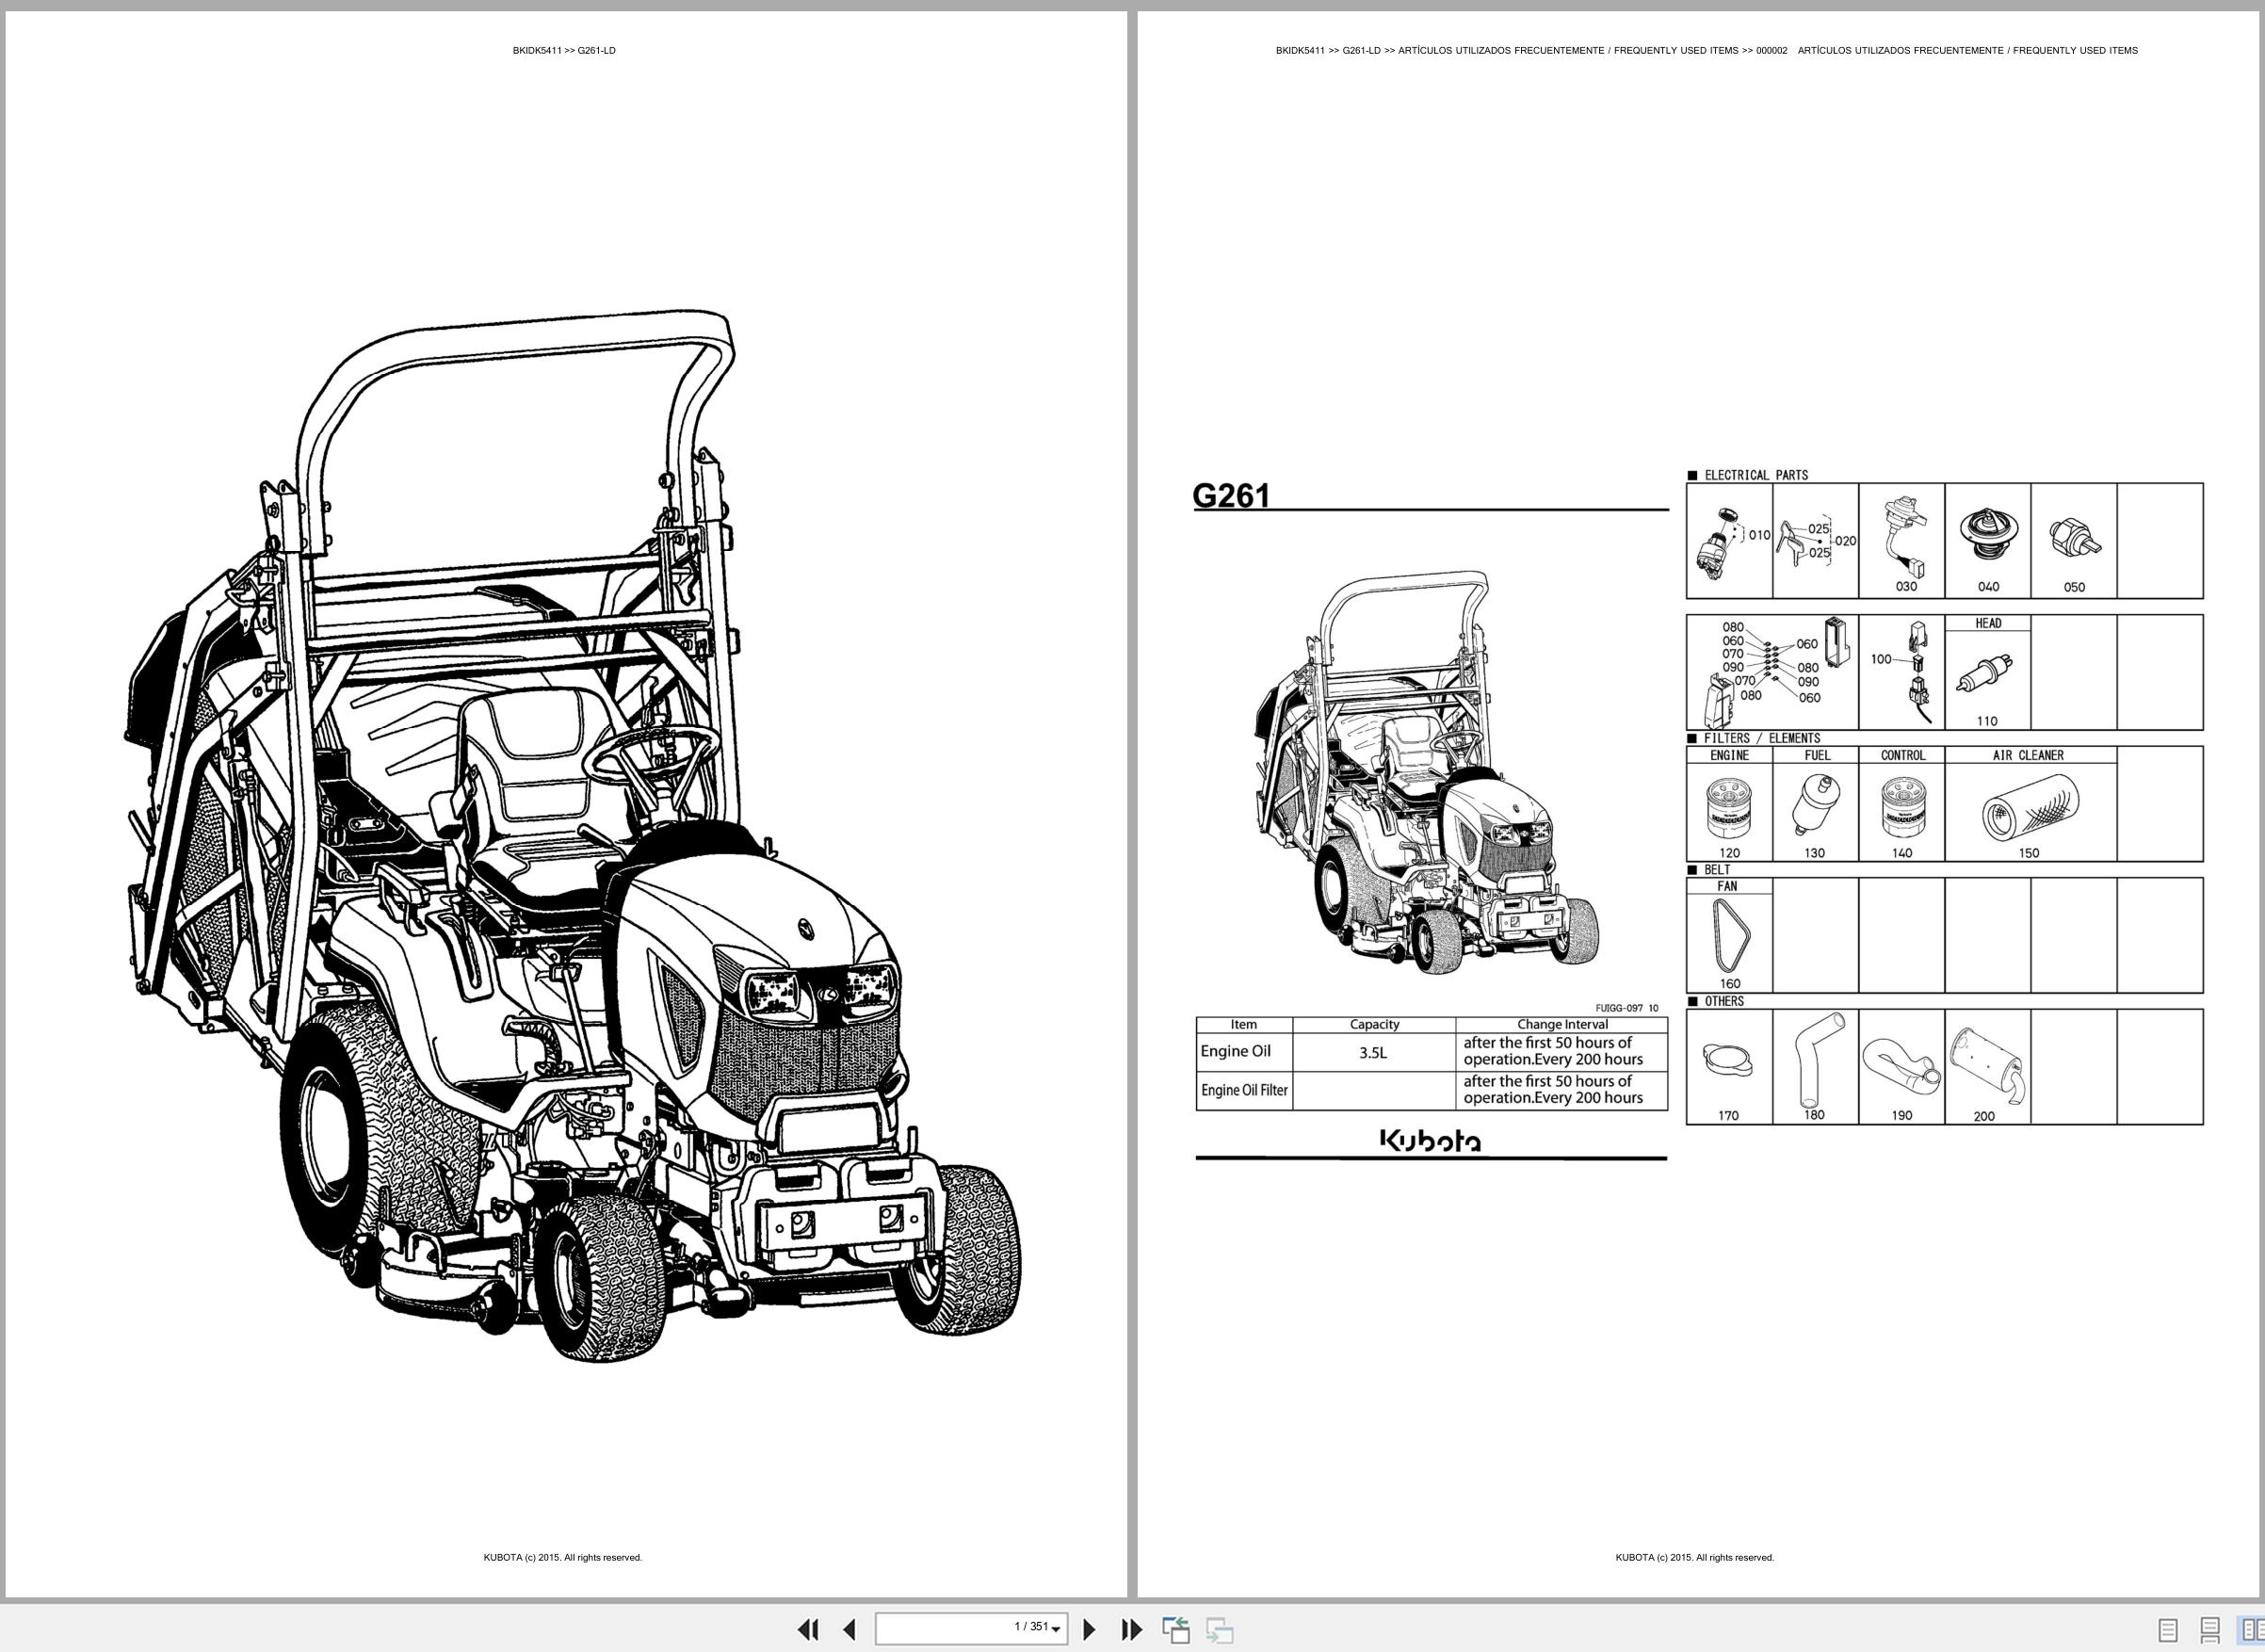Click the curved hose part labeled 190
Image resolution: width=2265 pixels, height=1652 pixels.
pos(1902,1067)
